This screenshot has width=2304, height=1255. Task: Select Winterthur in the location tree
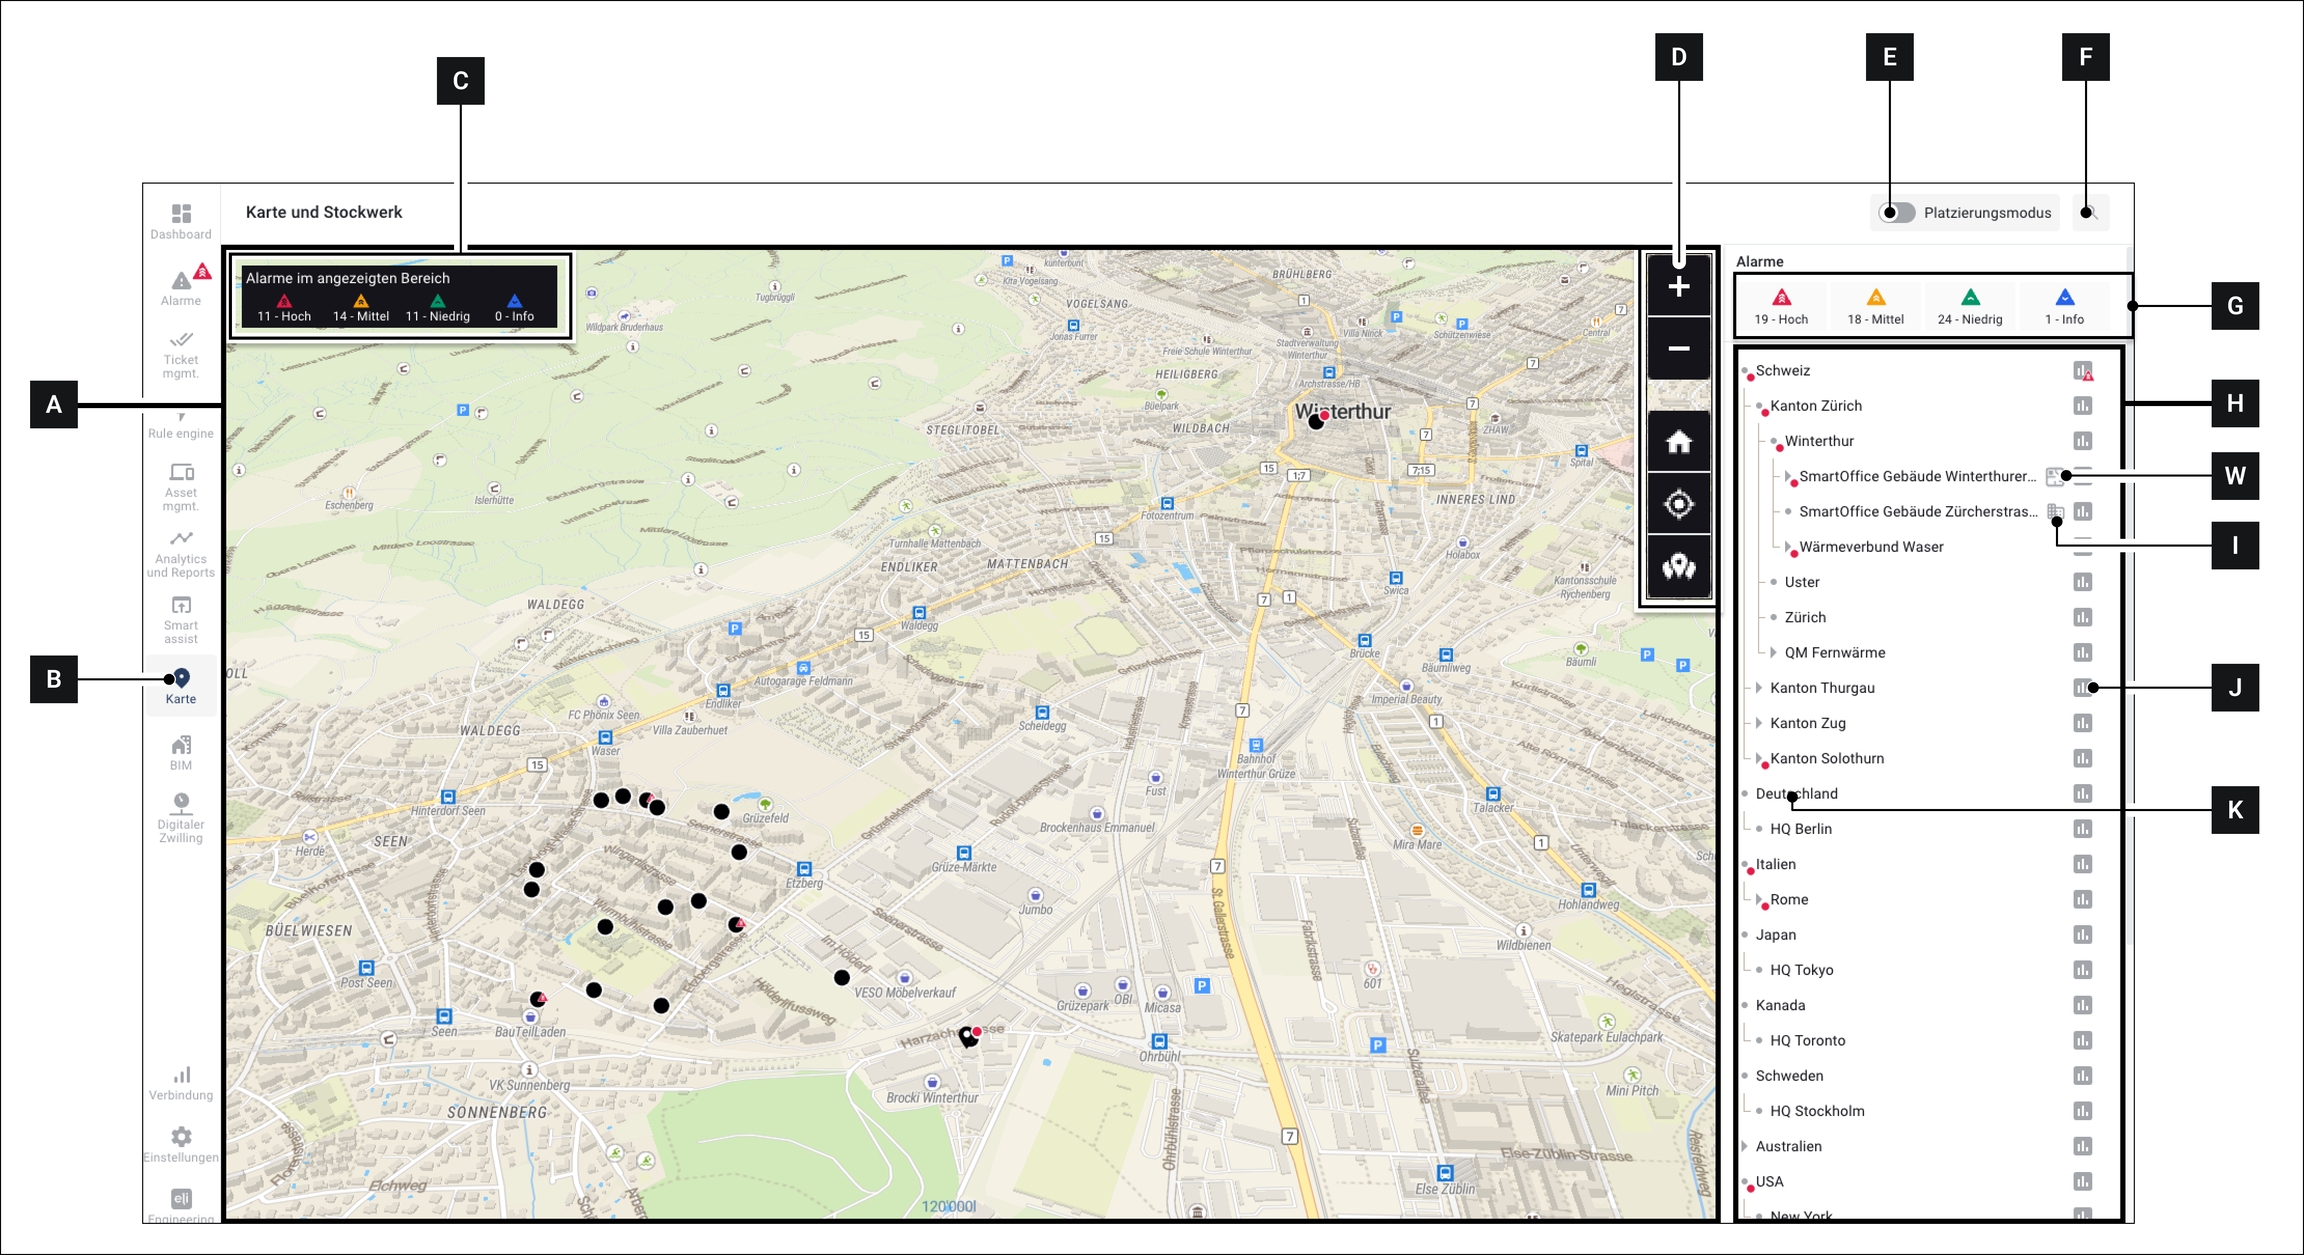pyautogui.click(x=1818, y=441)
